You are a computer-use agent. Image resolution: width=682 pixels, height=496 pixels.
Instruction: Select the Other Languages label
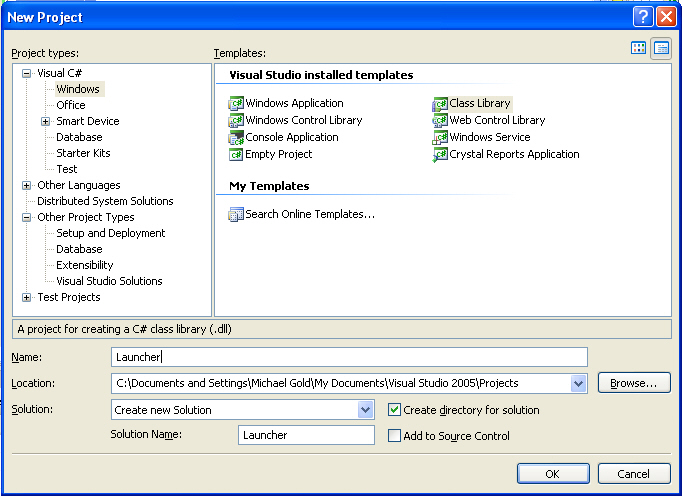tap(79, 185)
